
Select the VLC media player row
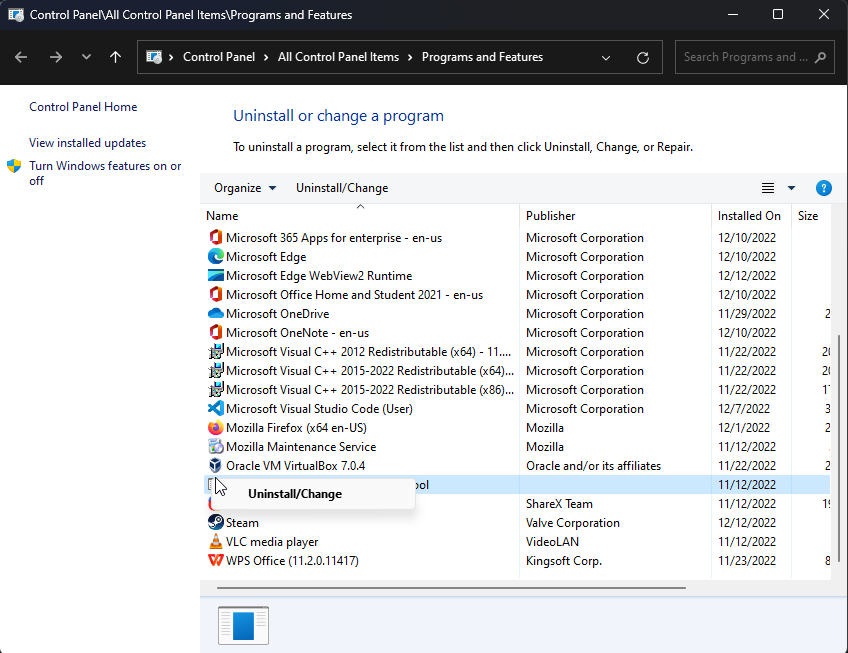(517, 541)
